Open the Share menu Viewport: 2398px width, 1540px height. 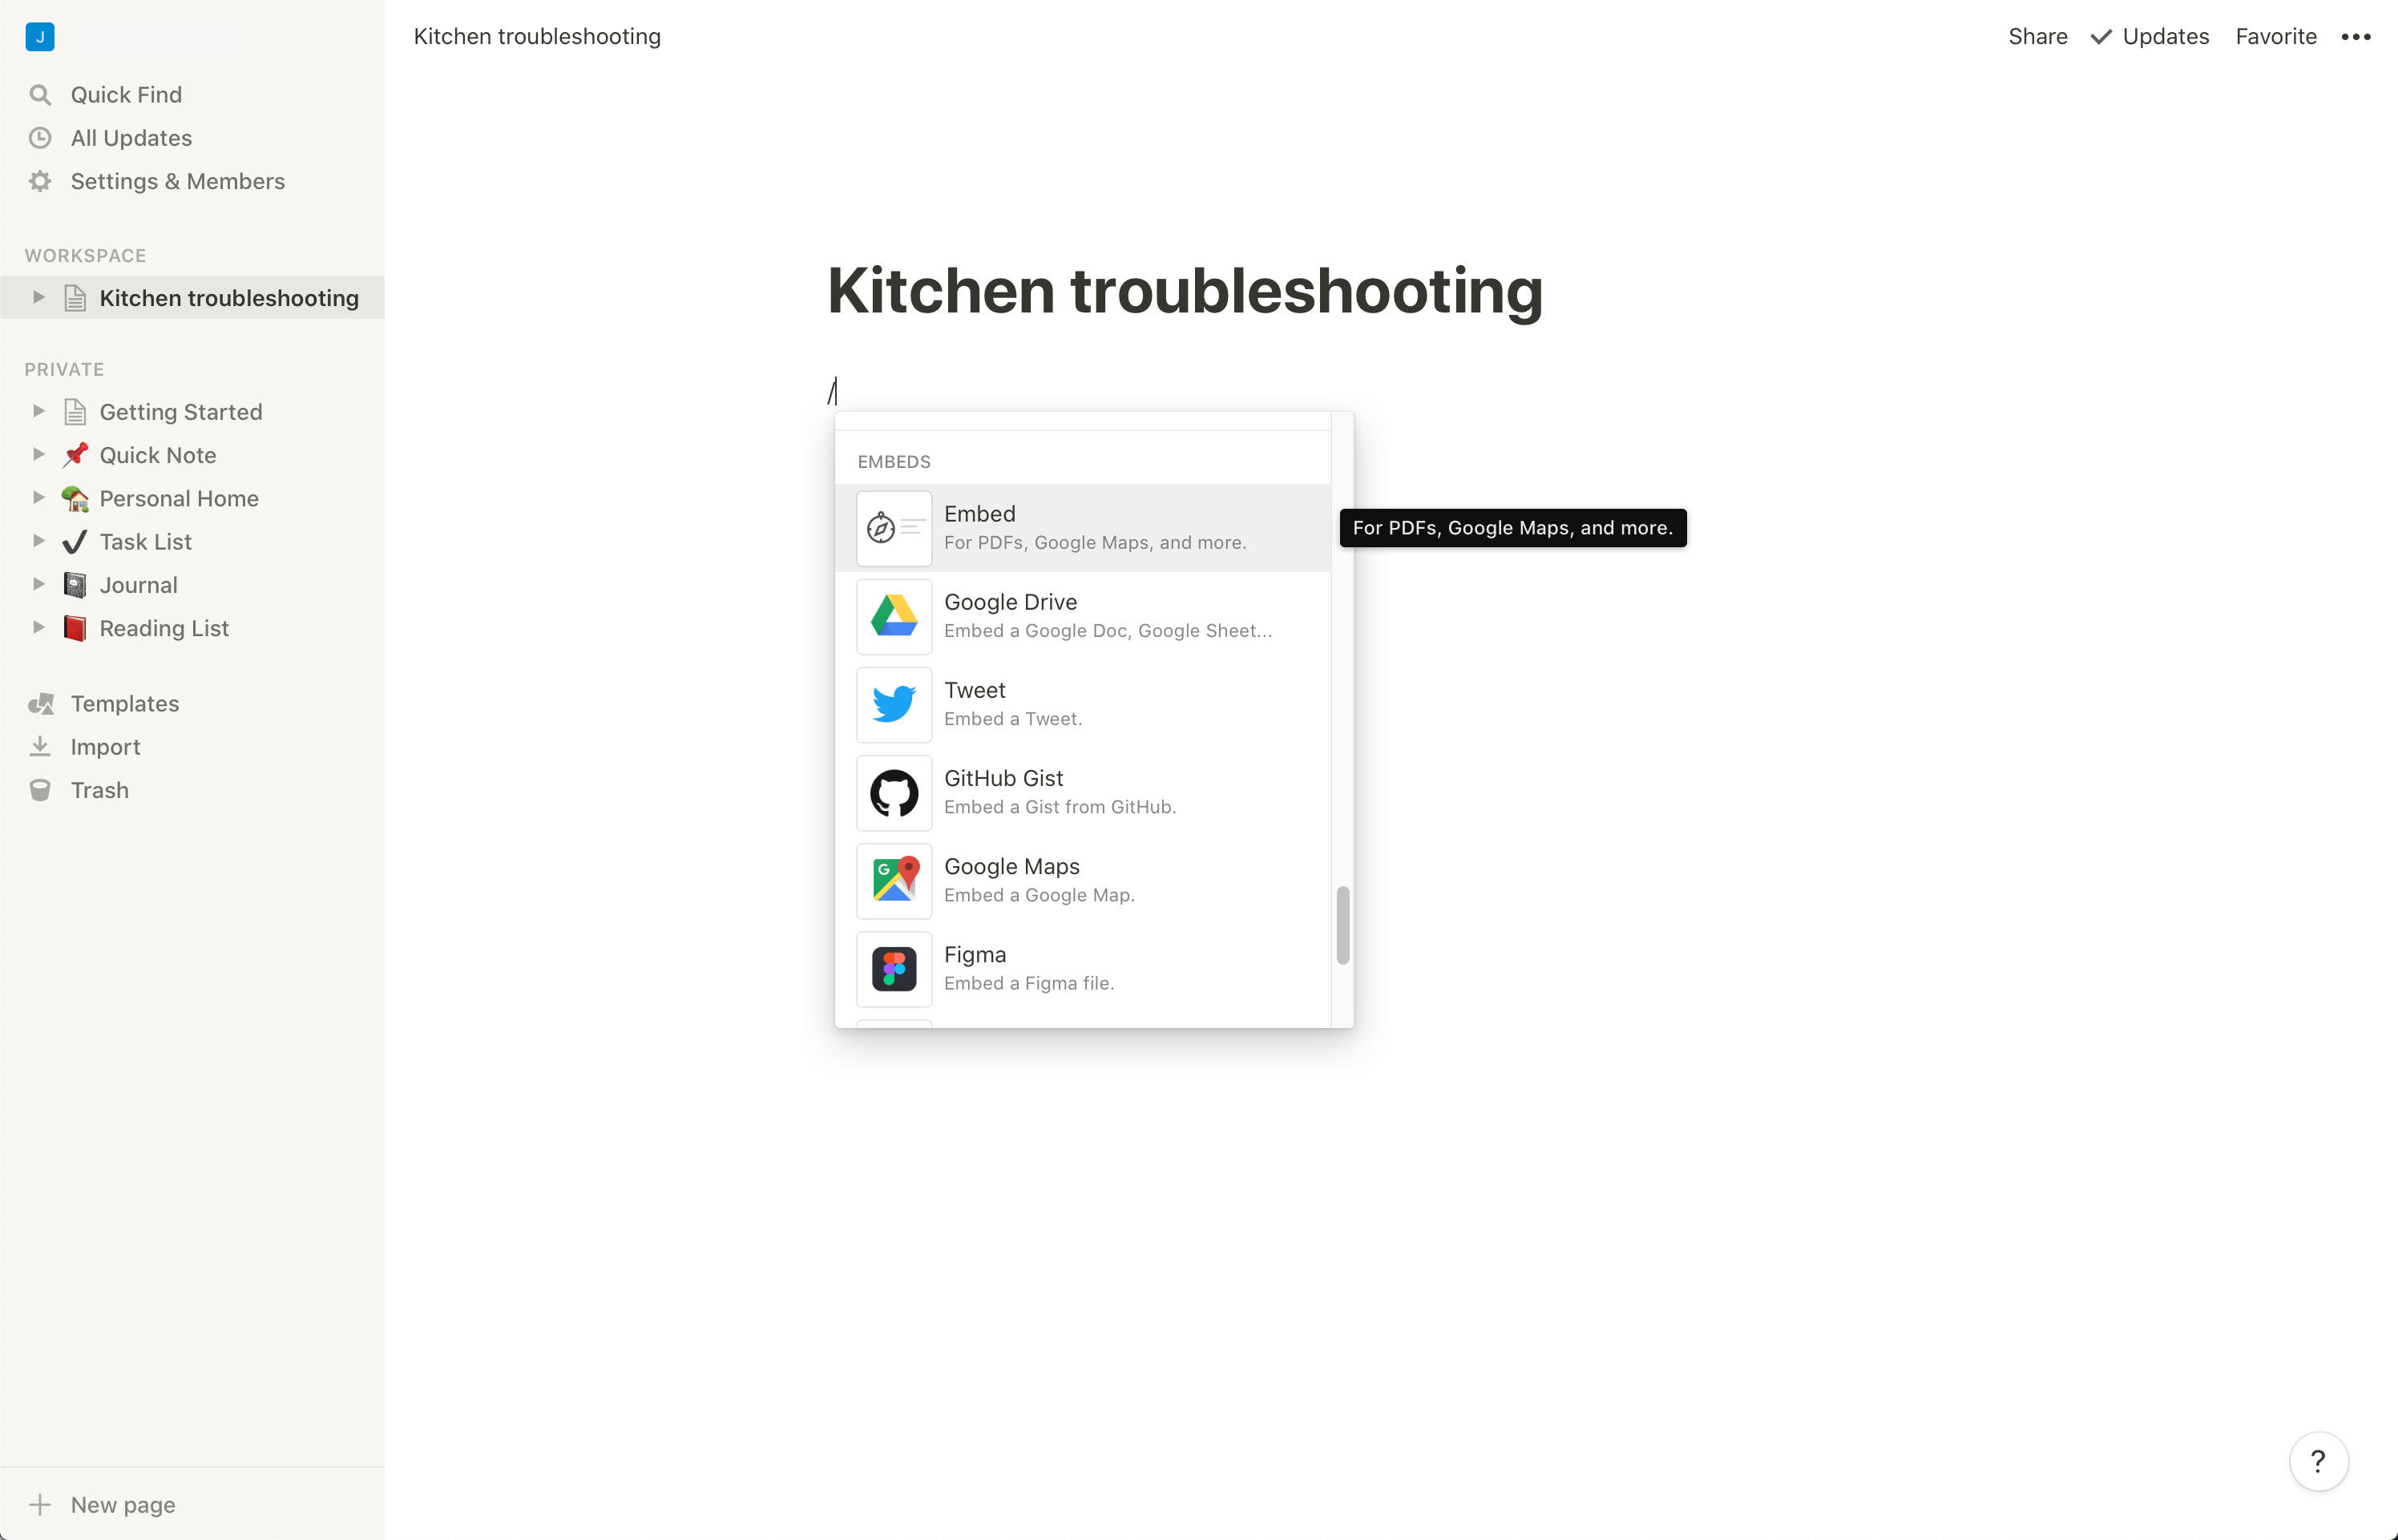(x=2037, y=35)
